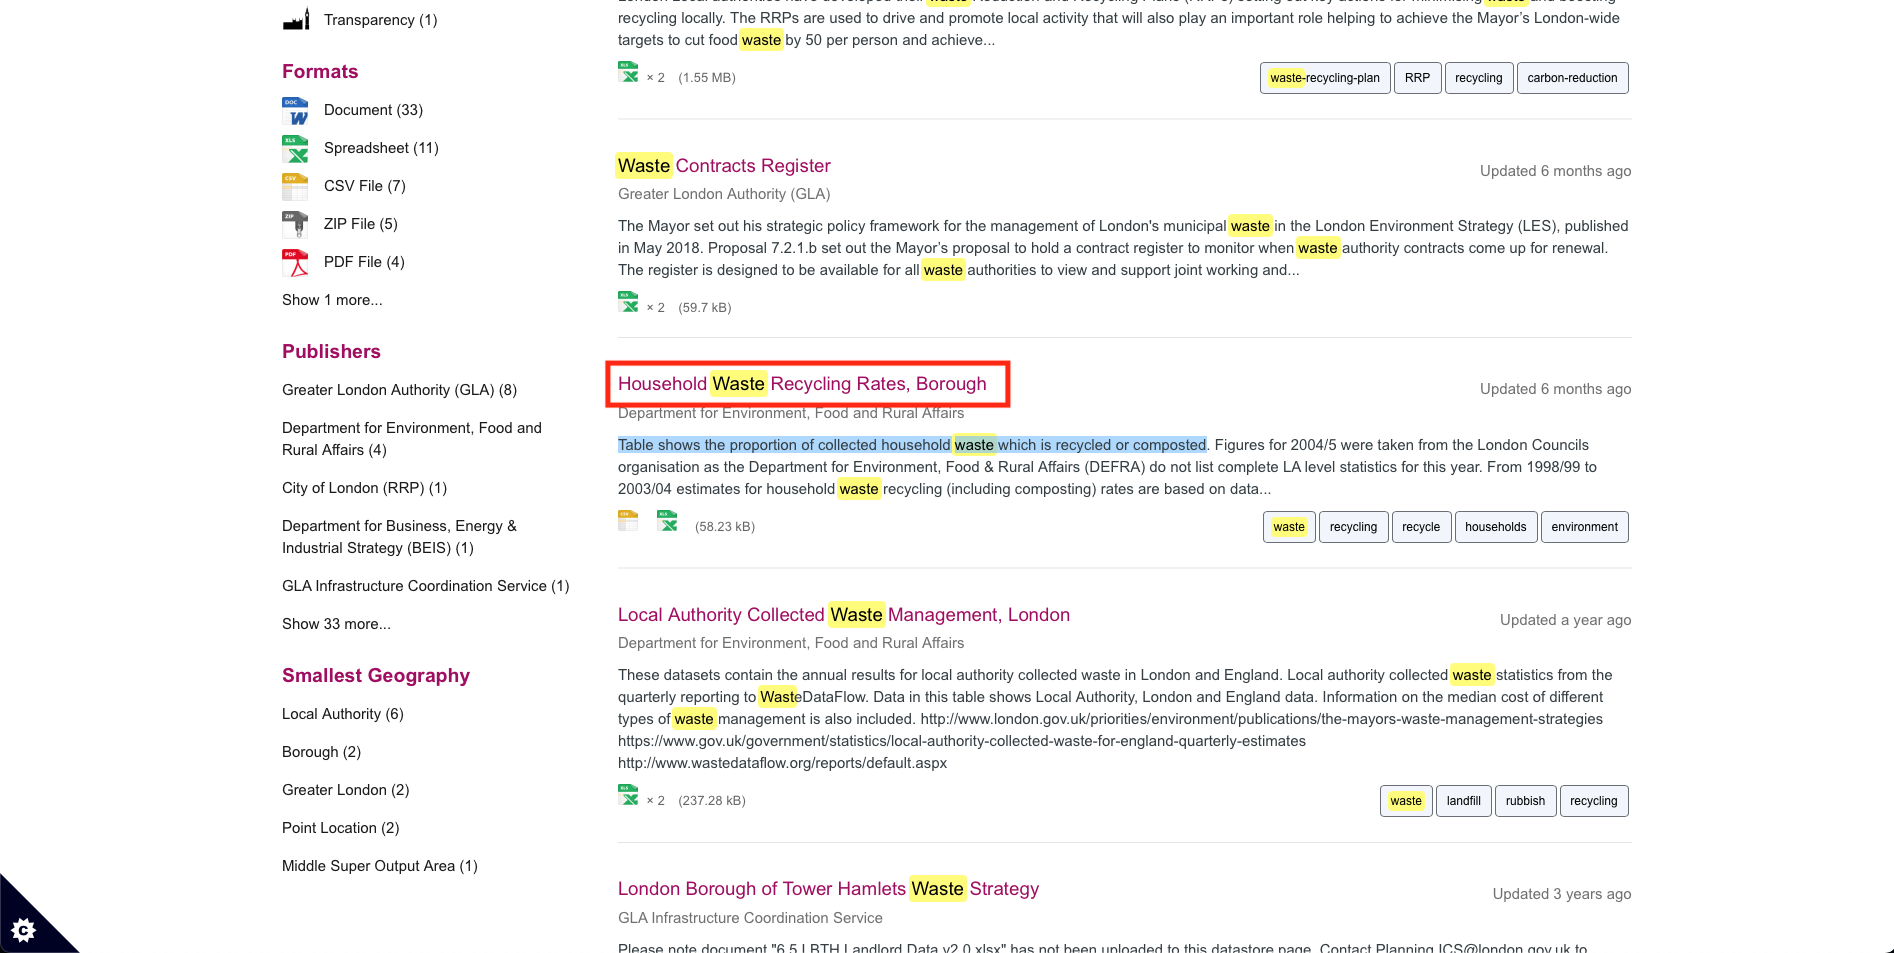Screen dimensions: 1894x953
Task: Open the cookie settings gear icon
Action: tap(24, 930)
